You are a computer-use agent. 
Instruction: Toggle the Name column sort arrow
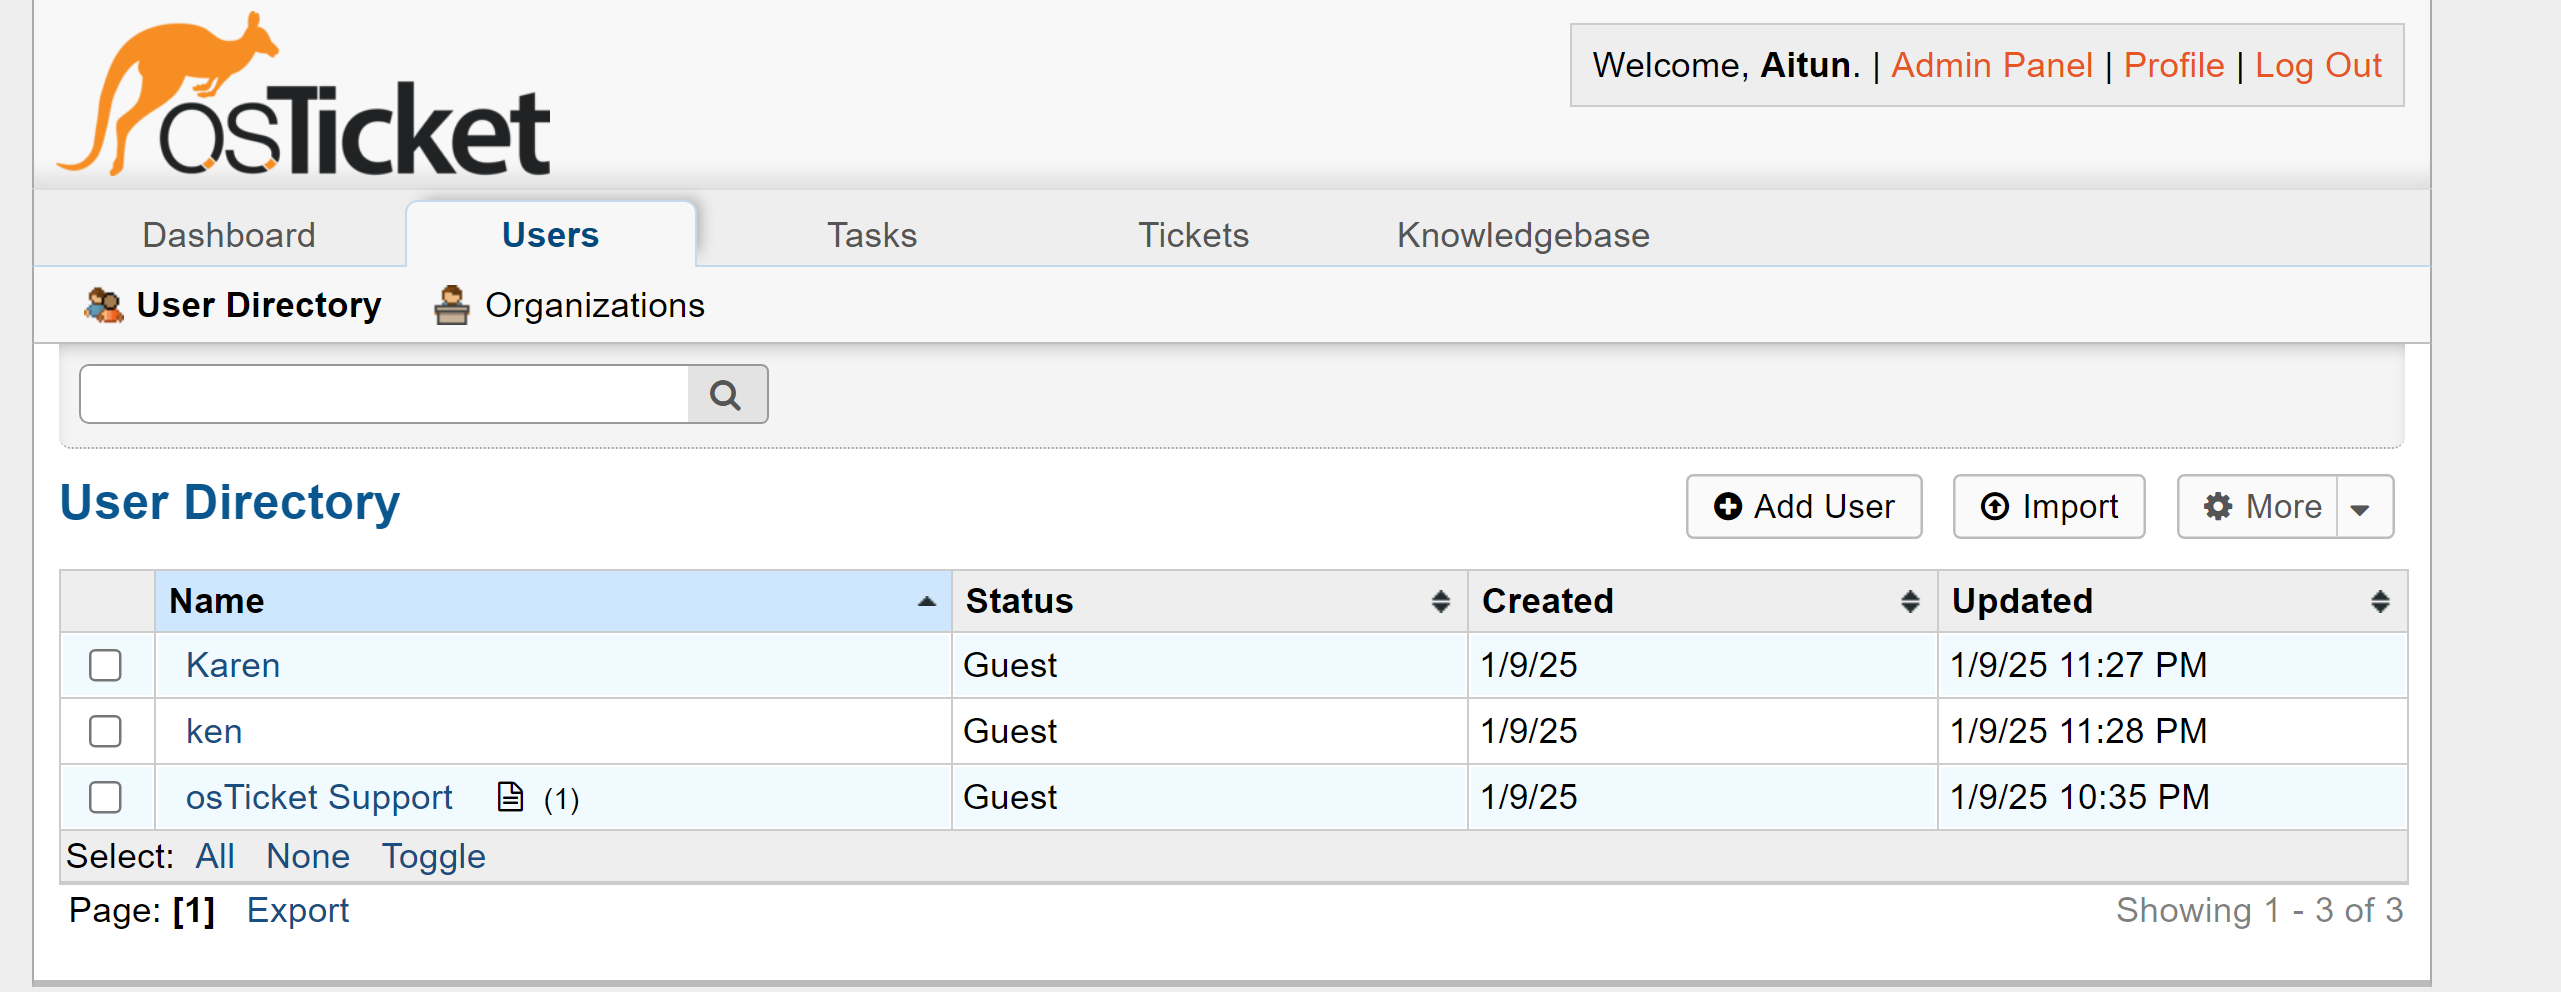[925, 601]
